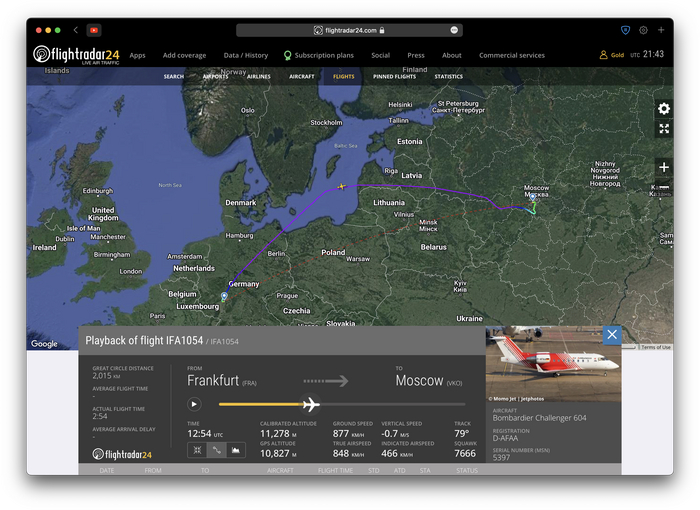Go back with browser back chevron
The width and height of the screenshot is (700, 510).
pyautogui.click(x=75, y=30)
